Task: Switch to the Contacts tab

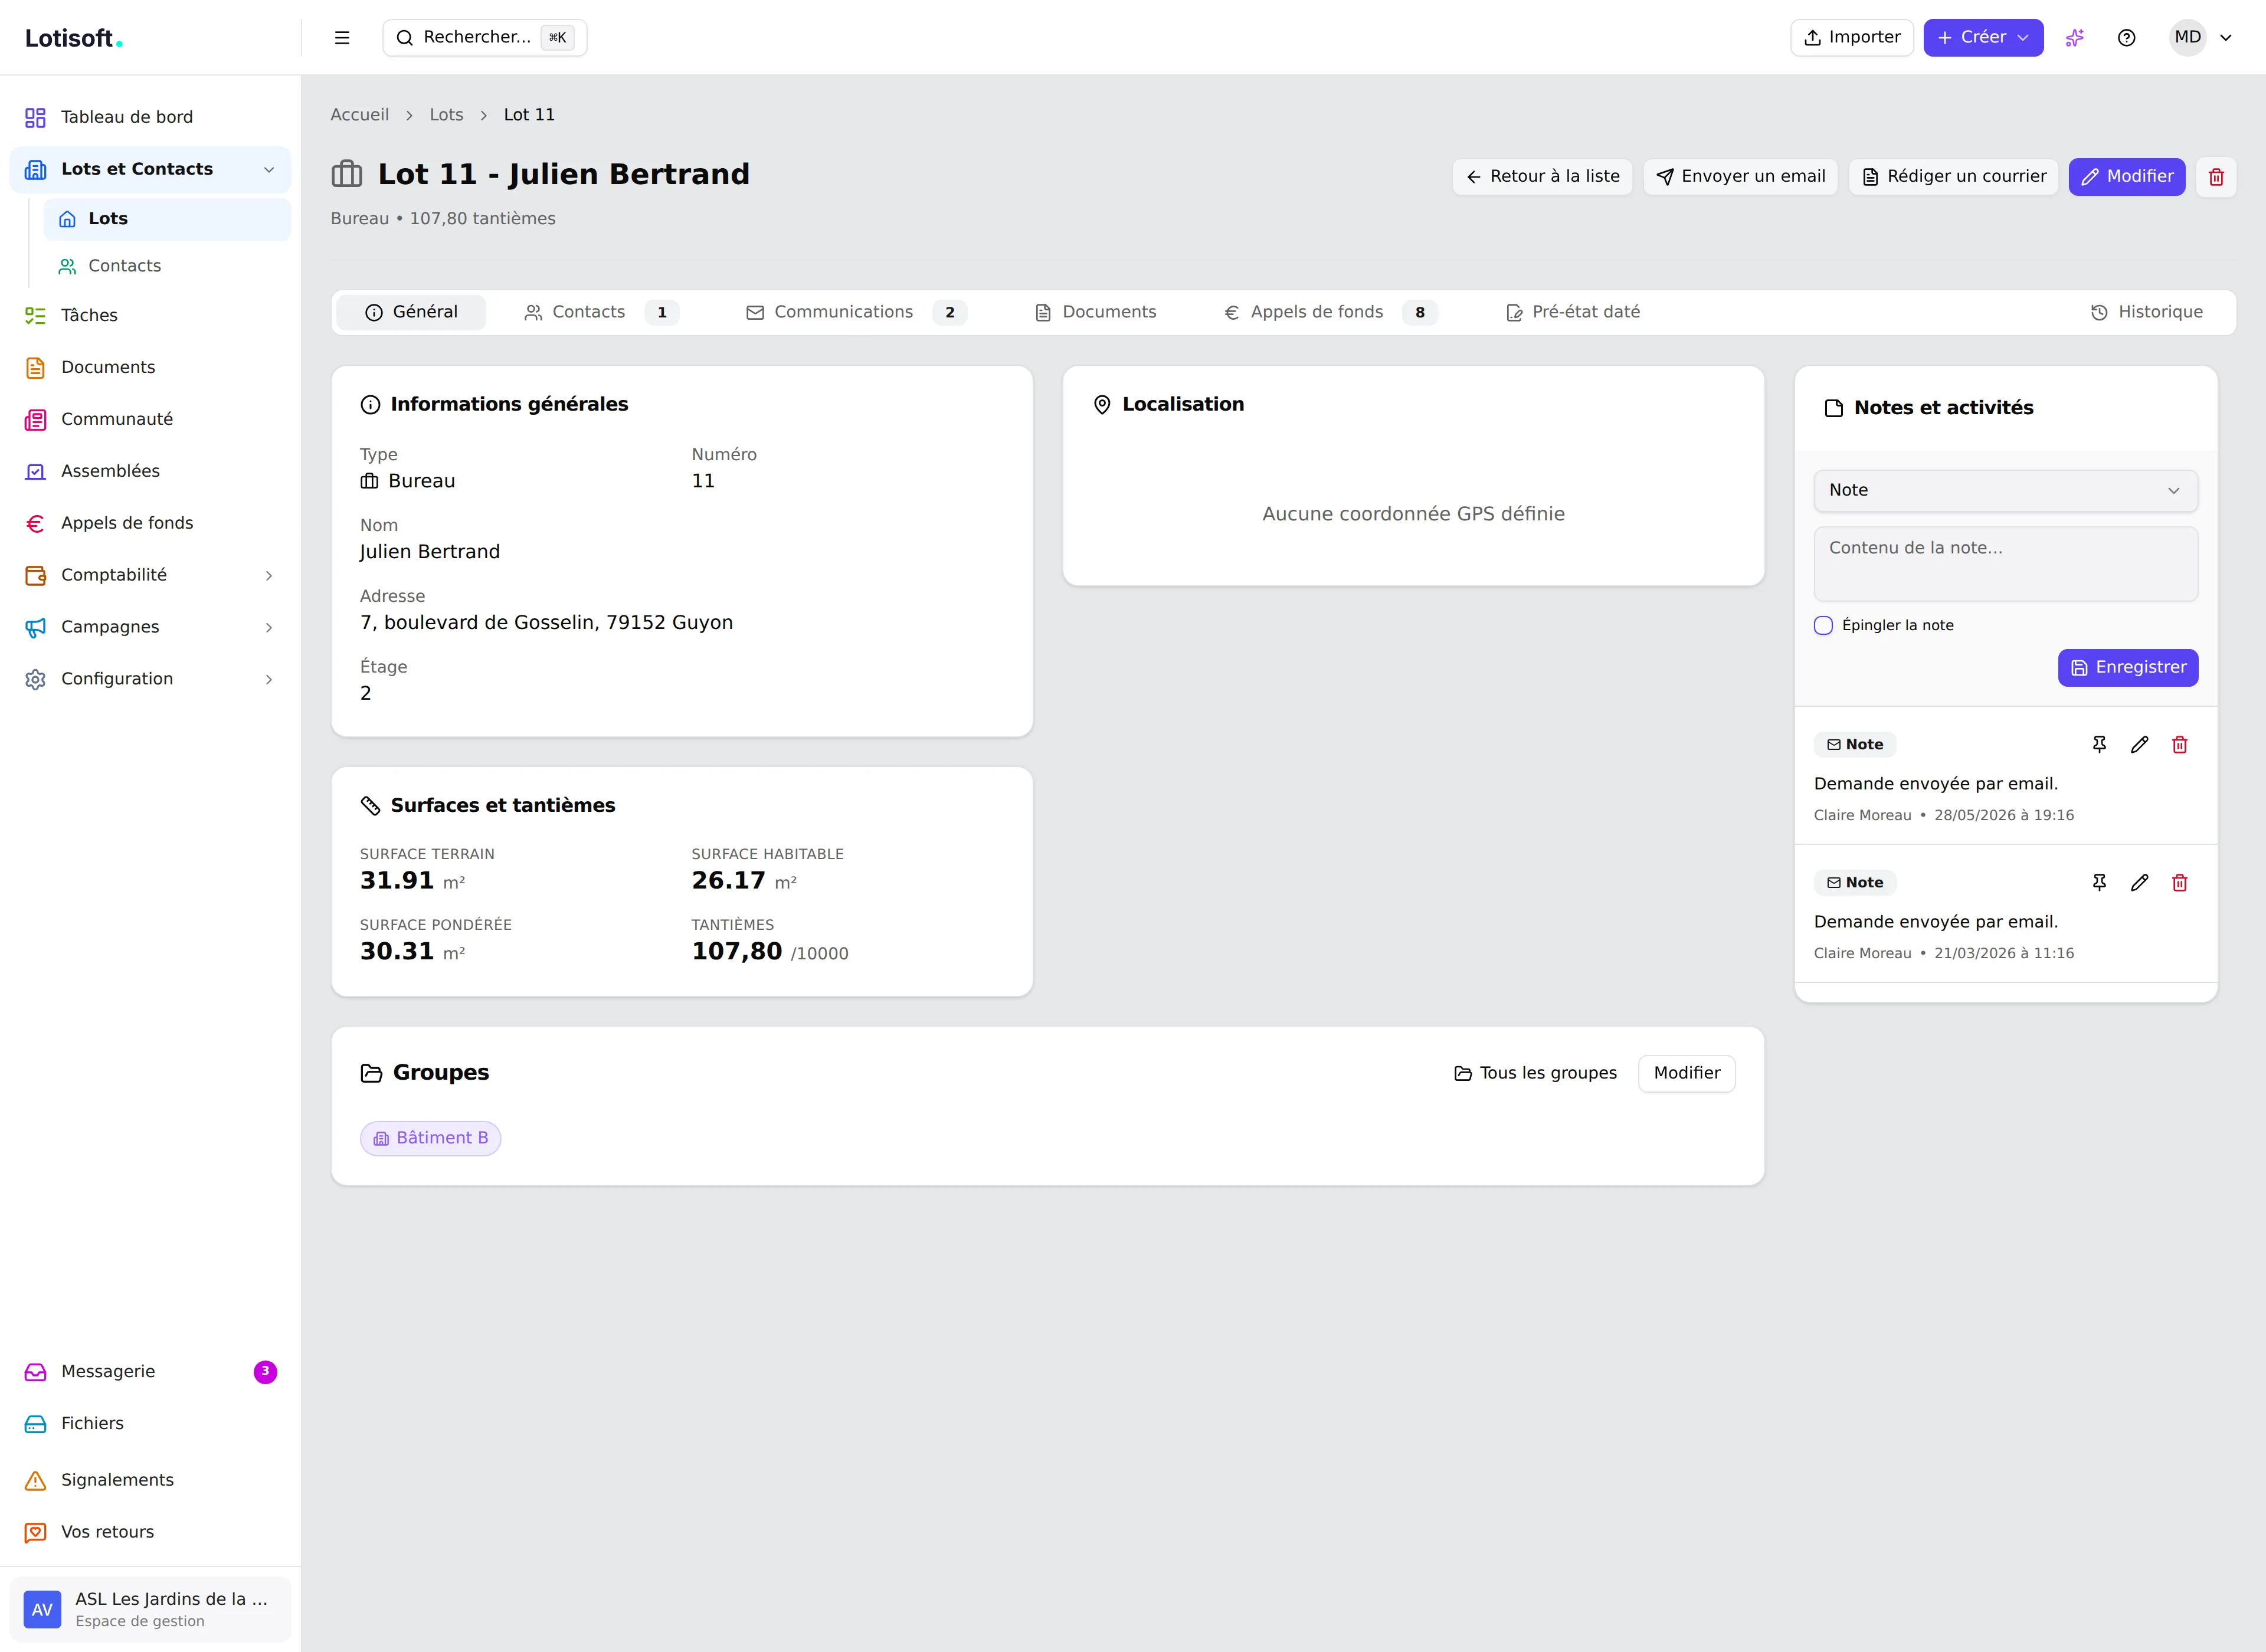Action: 601,313
